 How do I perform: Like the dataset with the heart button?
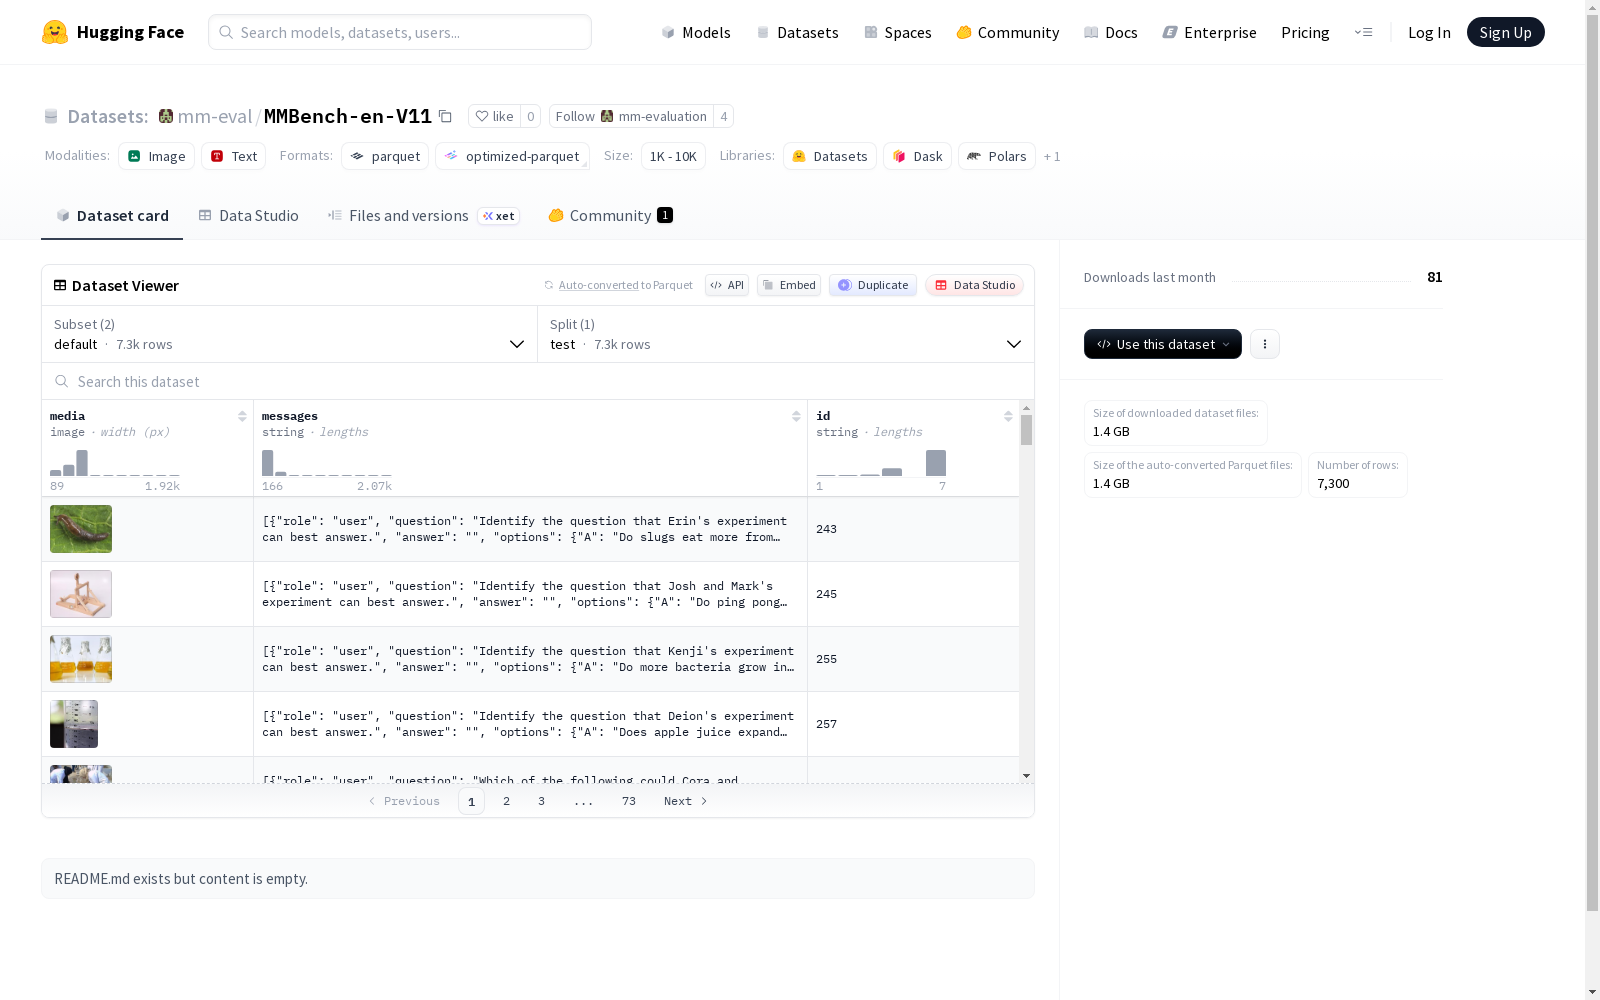click(x=494, y=116)
